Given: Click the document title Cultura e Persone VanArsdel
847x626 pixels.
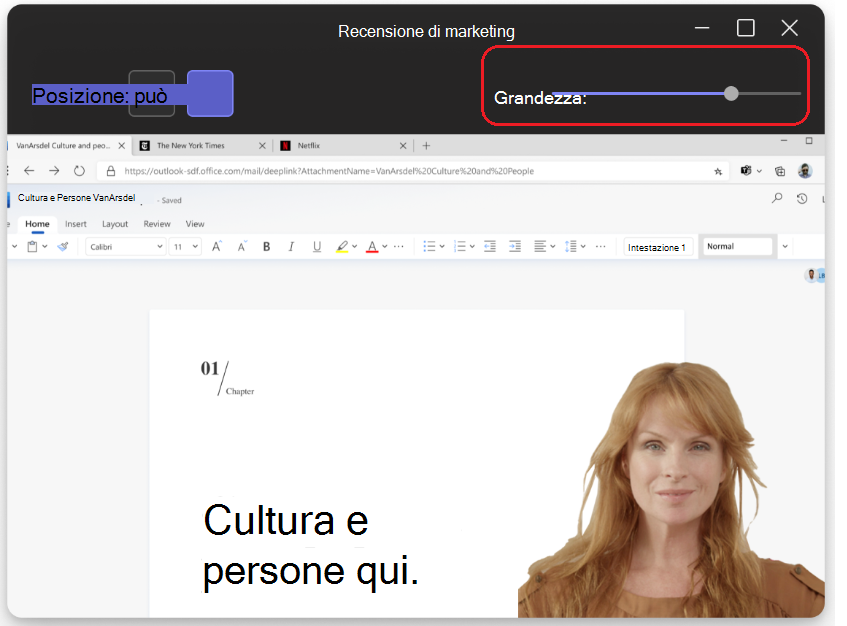Looking at the screenshot, I should pos(77,198).
